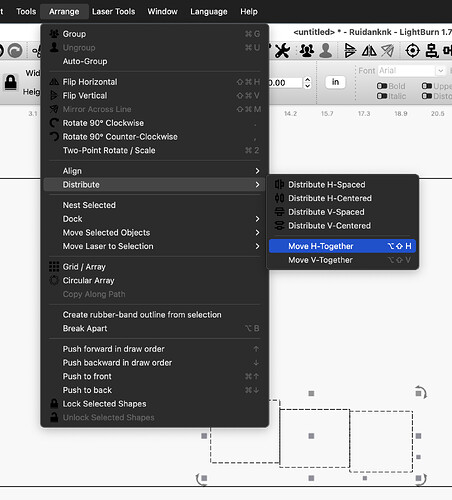452x500 pixels.
Task: Open the Laser Tools menu
Action: pyautogui.click(x=114, y=12)
